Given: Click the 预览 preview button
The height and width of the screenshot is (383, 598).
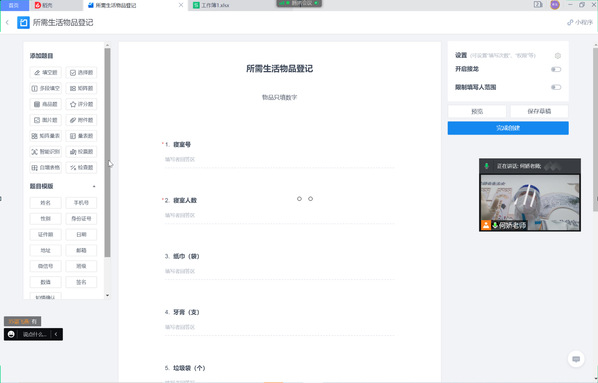Looking at the screenshot, I should [x=477, y=111].
